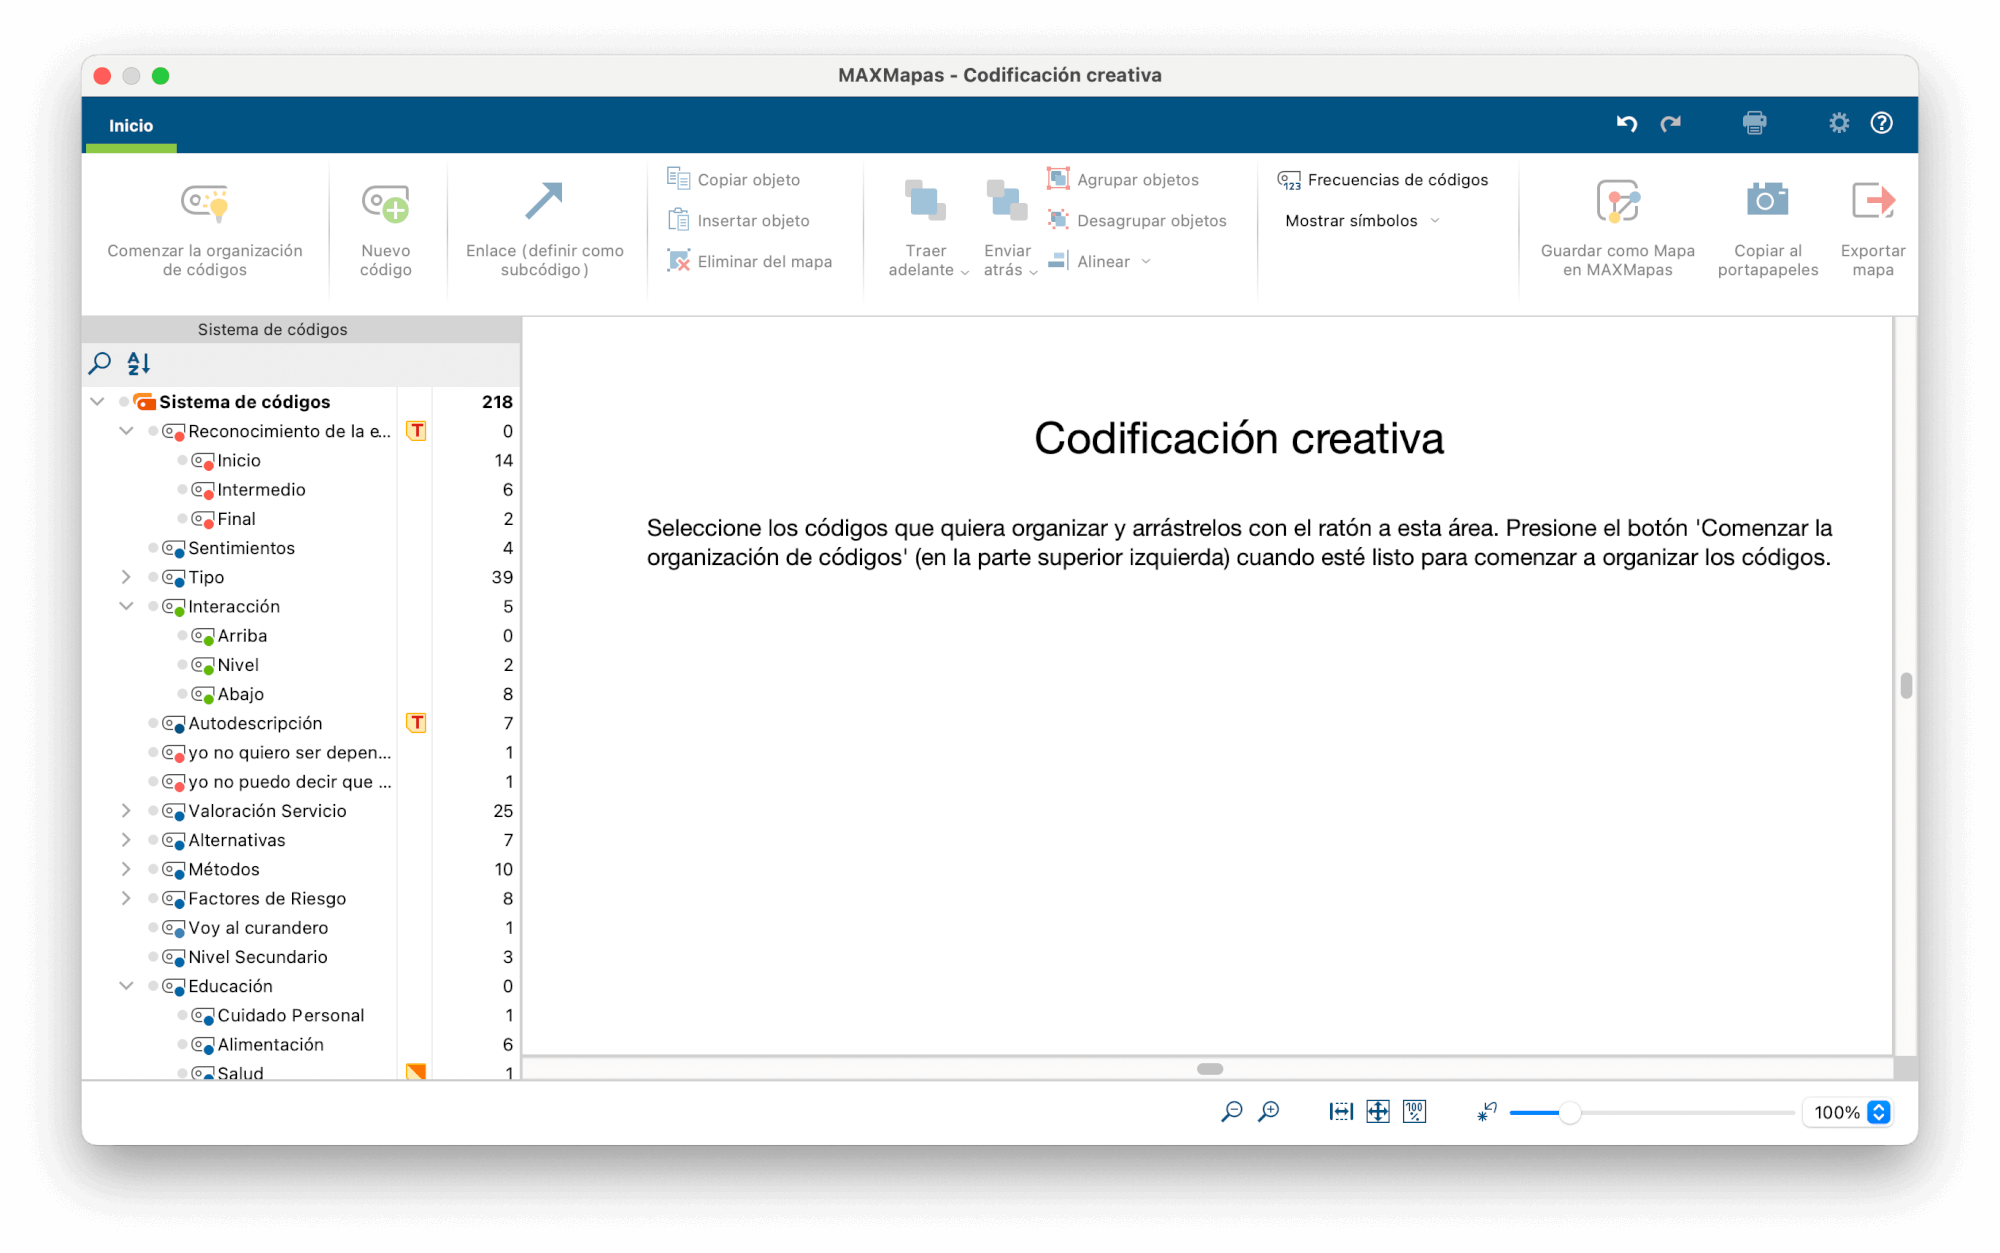Click Eliminar del mapa
2000x1253 pixels.
749,261
